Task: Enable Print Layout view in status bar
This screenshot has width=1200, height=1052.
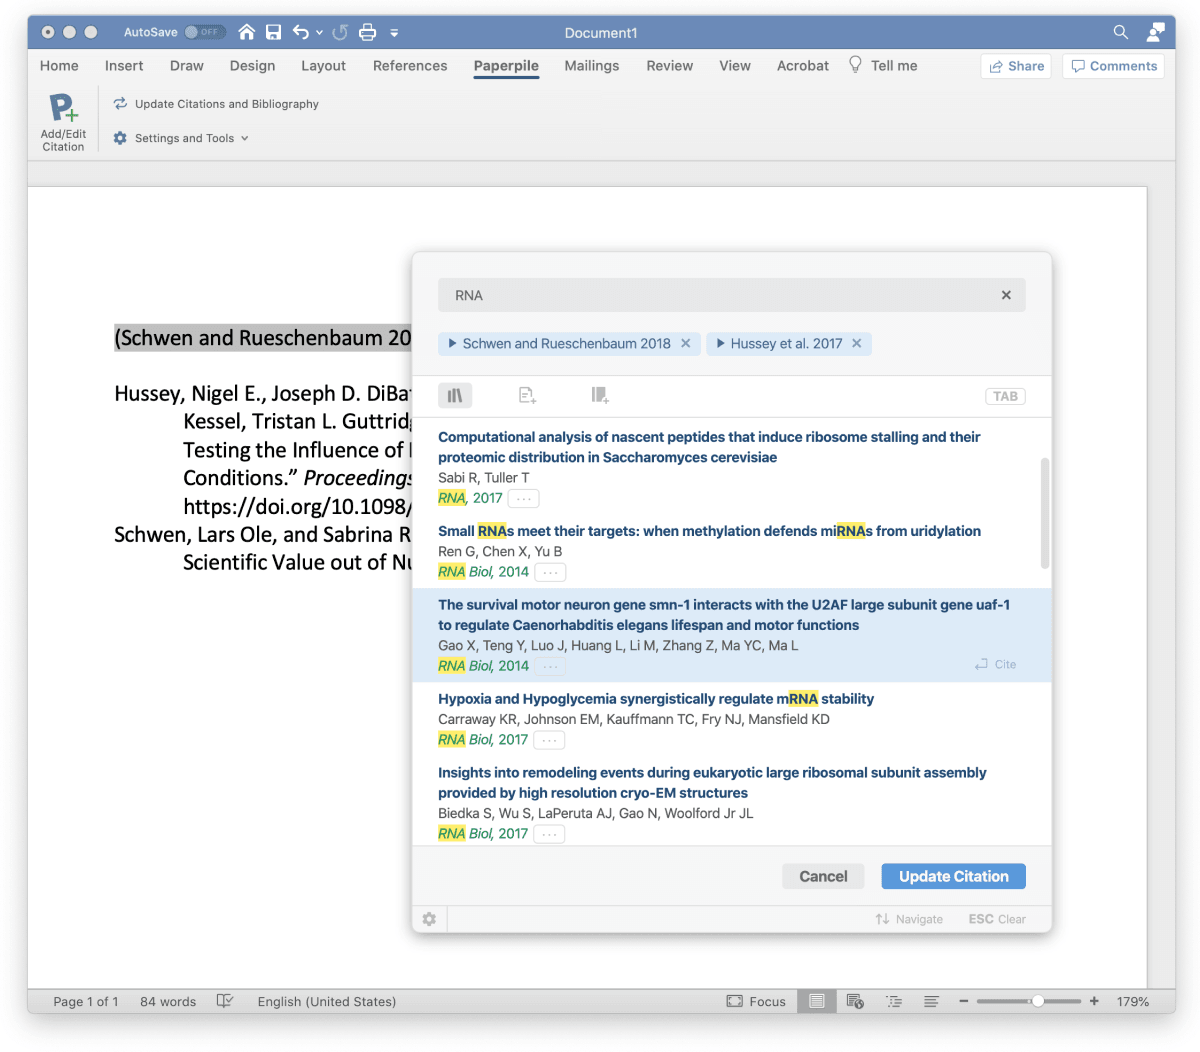Action: [x=817, y=1001]
